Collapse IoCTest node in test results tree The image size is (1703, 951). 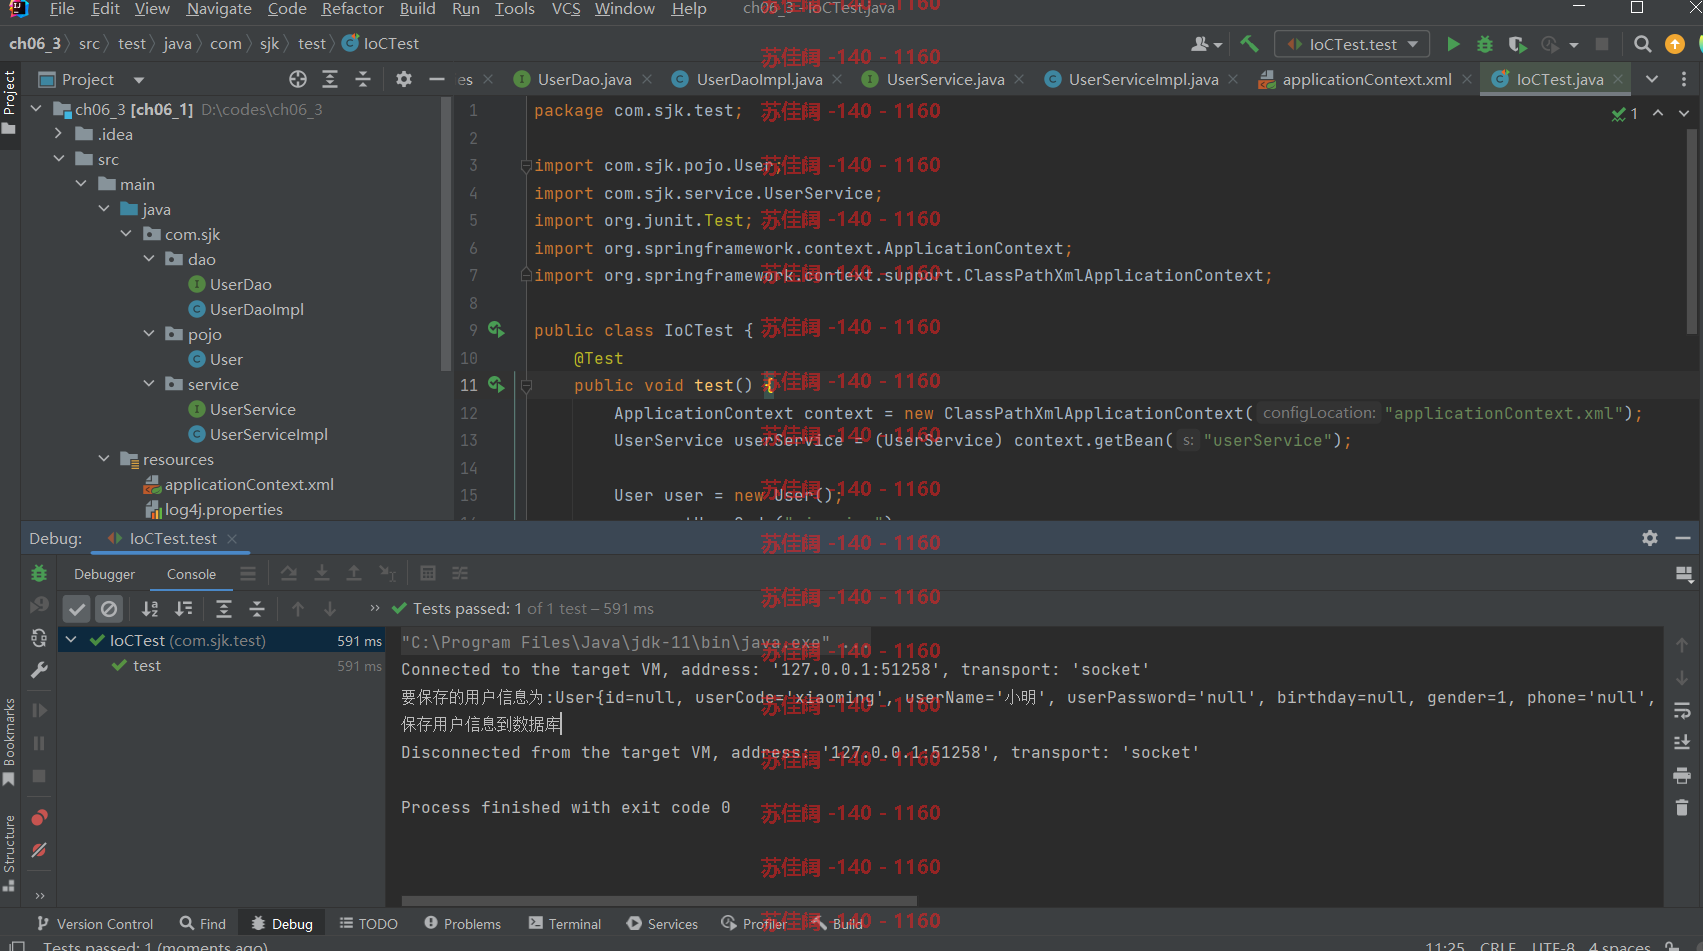(x=72, y=639)
